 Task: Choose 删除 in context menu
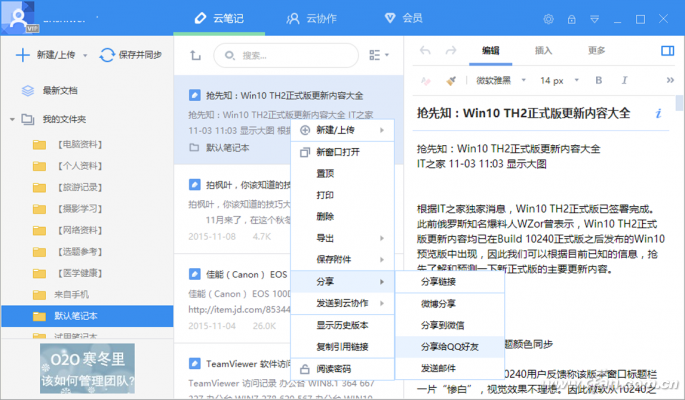point(342,216)
